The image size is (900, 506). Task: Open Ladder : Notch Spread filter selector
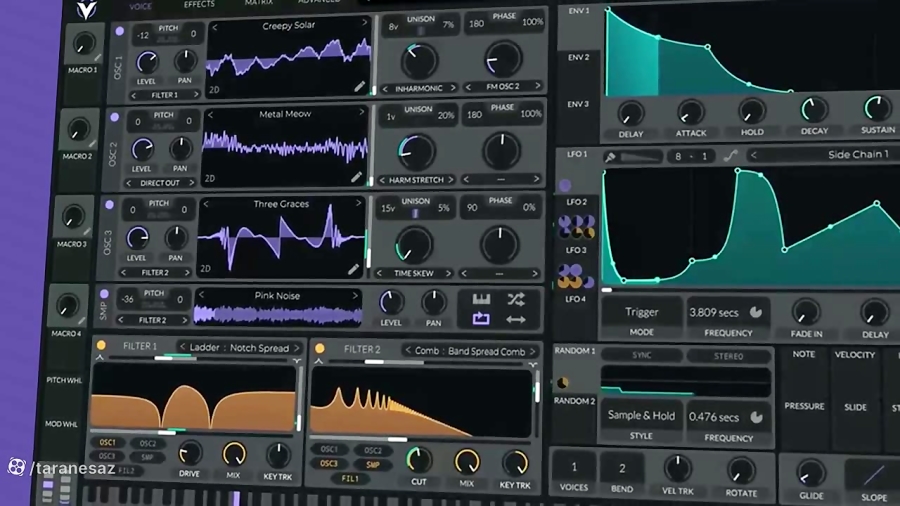(239, 348)
